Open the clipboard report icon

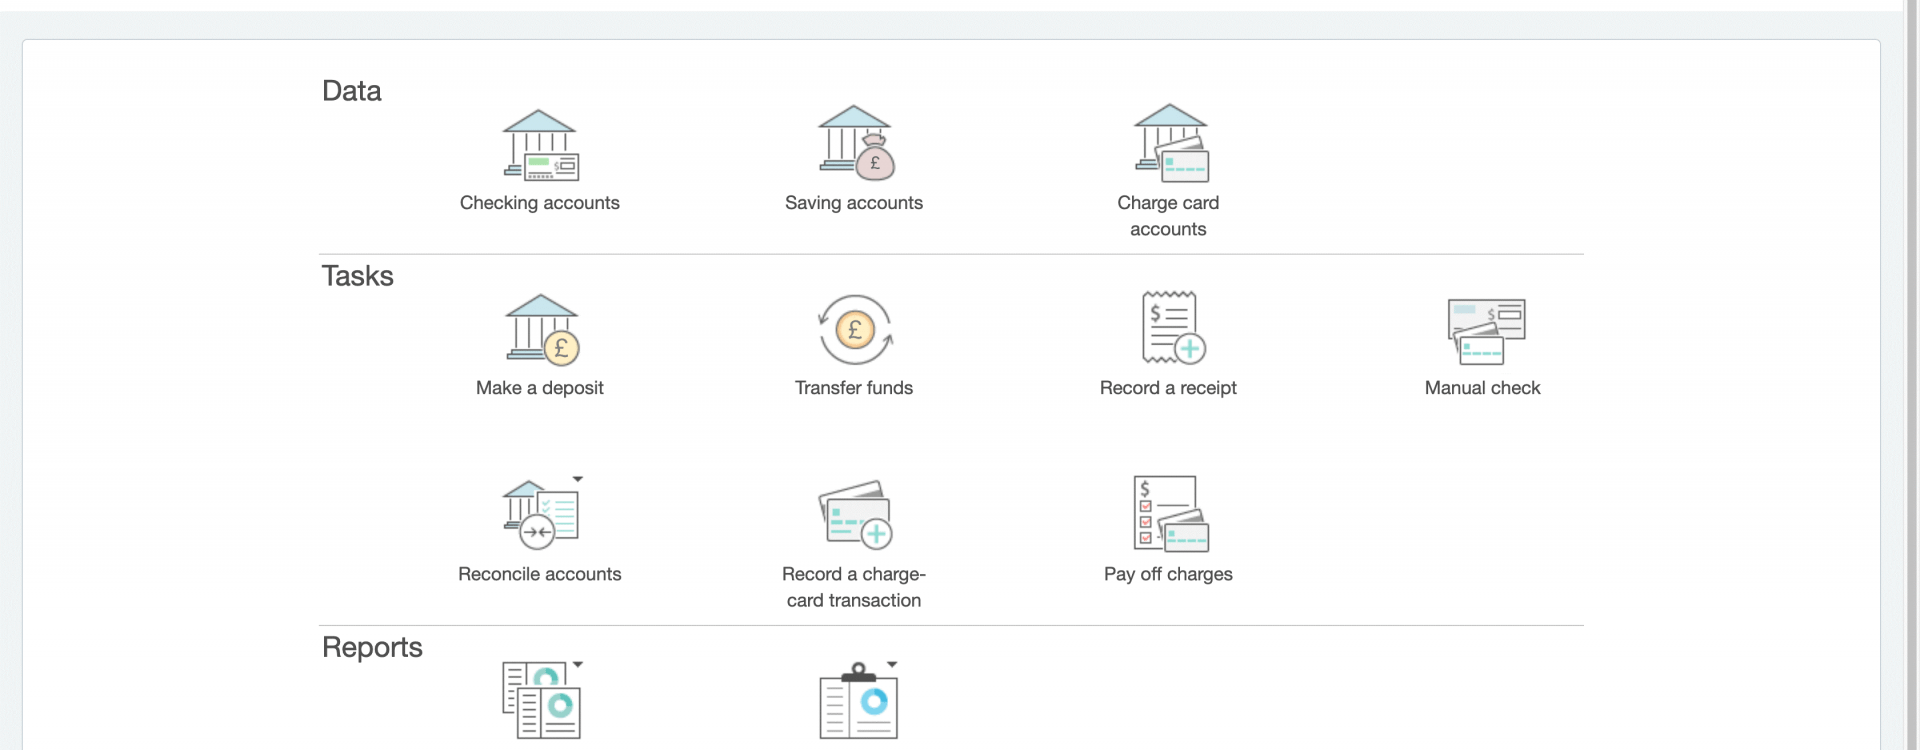(x=858, y=701)
